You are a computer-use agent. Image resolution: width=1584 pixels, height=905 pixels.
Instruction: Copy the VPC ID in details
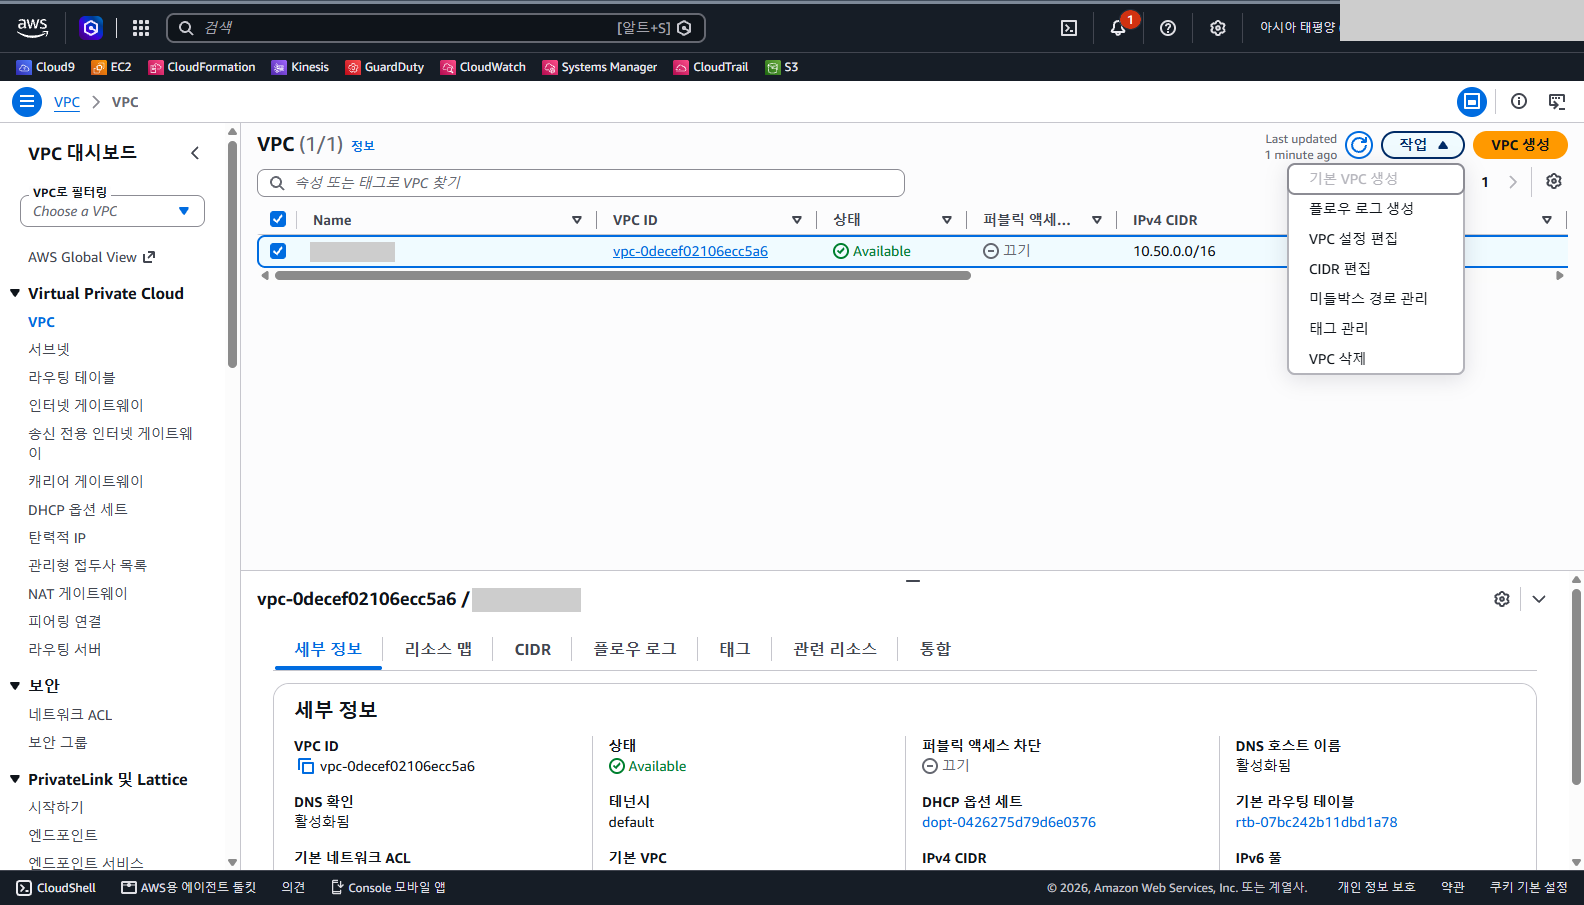tap(305, 766)
